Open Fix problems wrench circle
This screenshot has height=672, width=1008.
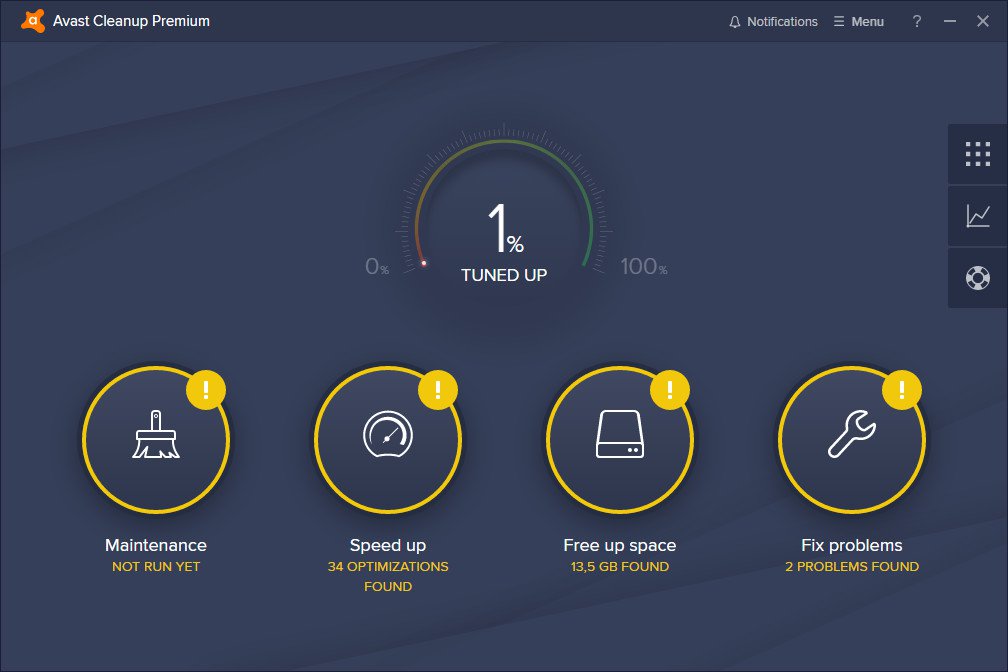click(852, 439)
